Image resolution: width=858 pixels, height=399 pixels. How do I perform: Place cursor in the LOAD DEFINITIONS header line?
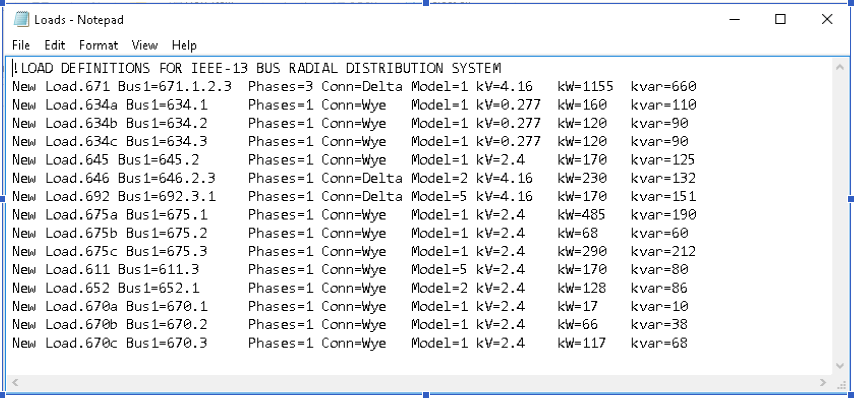[x=257, y=68]
